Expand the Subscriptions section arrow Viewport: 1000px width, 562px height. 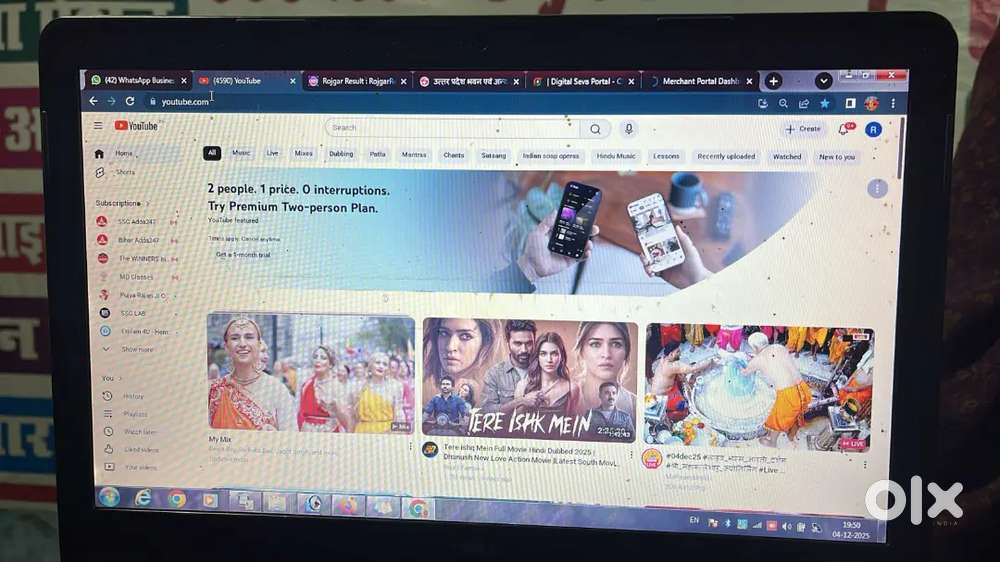click(x=148, y=203)
